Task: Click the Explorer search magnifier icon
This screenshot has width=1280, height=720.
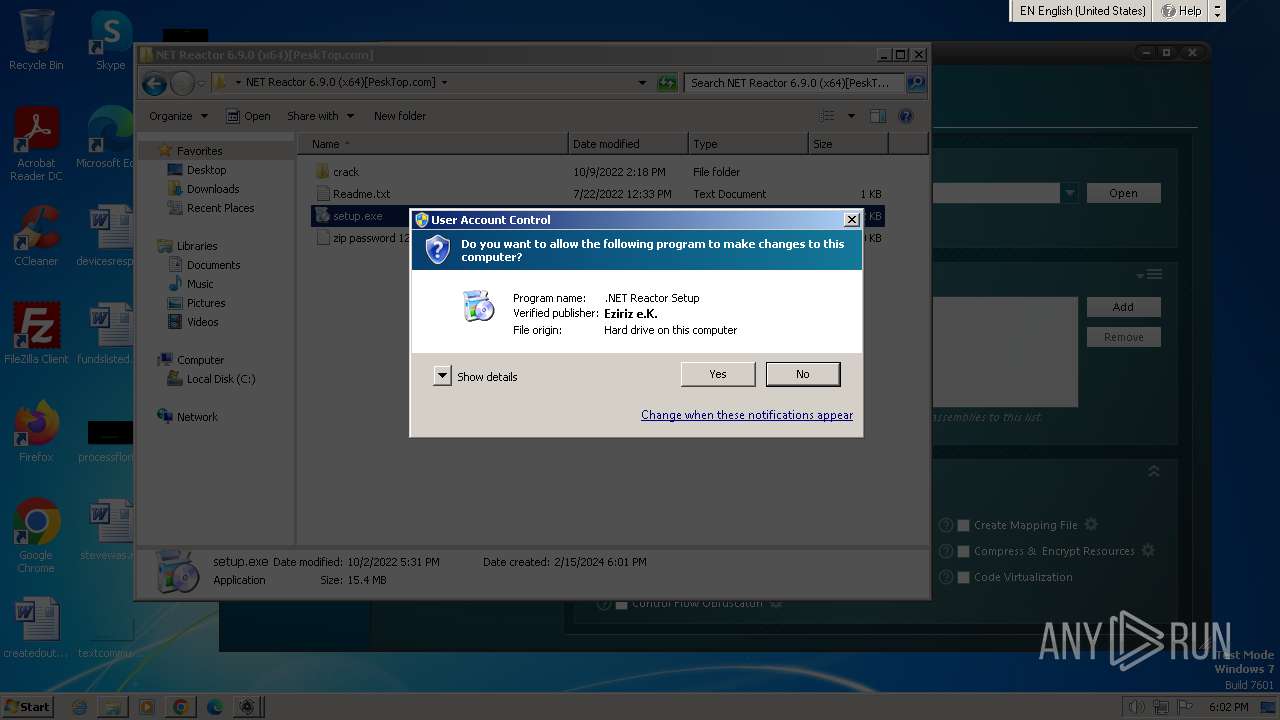Action: pyautogui.click(x=915, y=83)
